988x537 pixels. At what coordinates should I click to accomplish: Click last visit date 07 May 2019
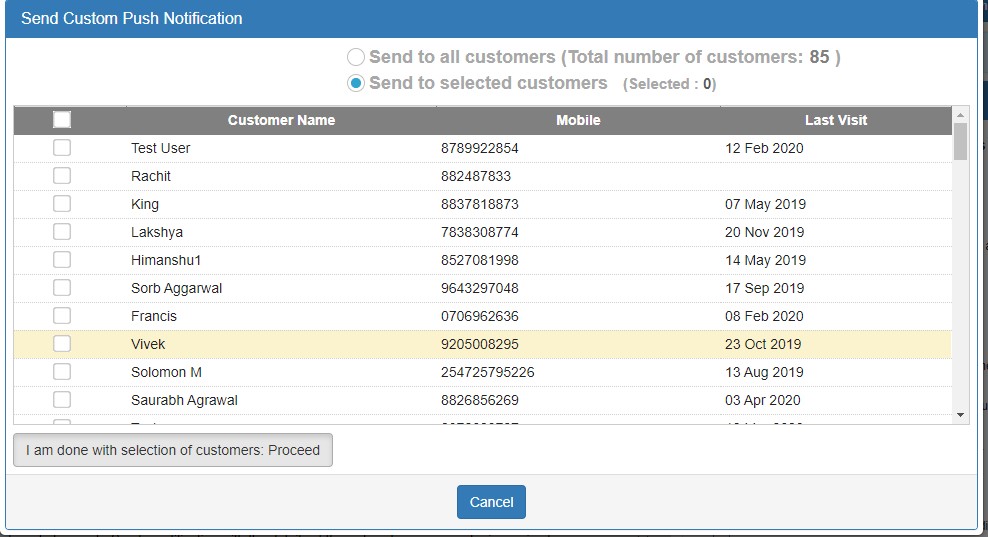(x=765, y=204)
